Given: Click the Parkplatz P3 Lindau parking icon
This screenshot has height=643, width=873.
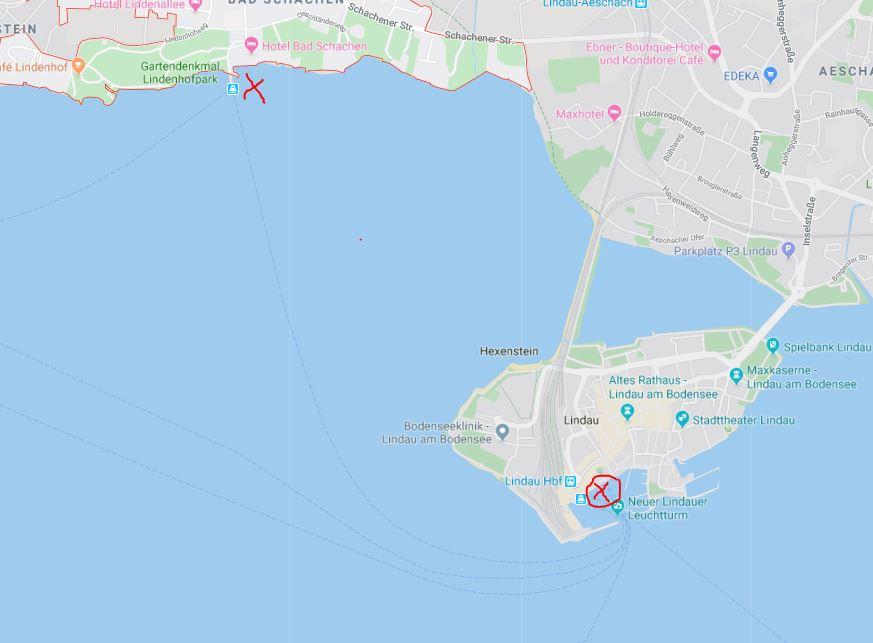Looking at the screenshot, I should coord(788,251).
